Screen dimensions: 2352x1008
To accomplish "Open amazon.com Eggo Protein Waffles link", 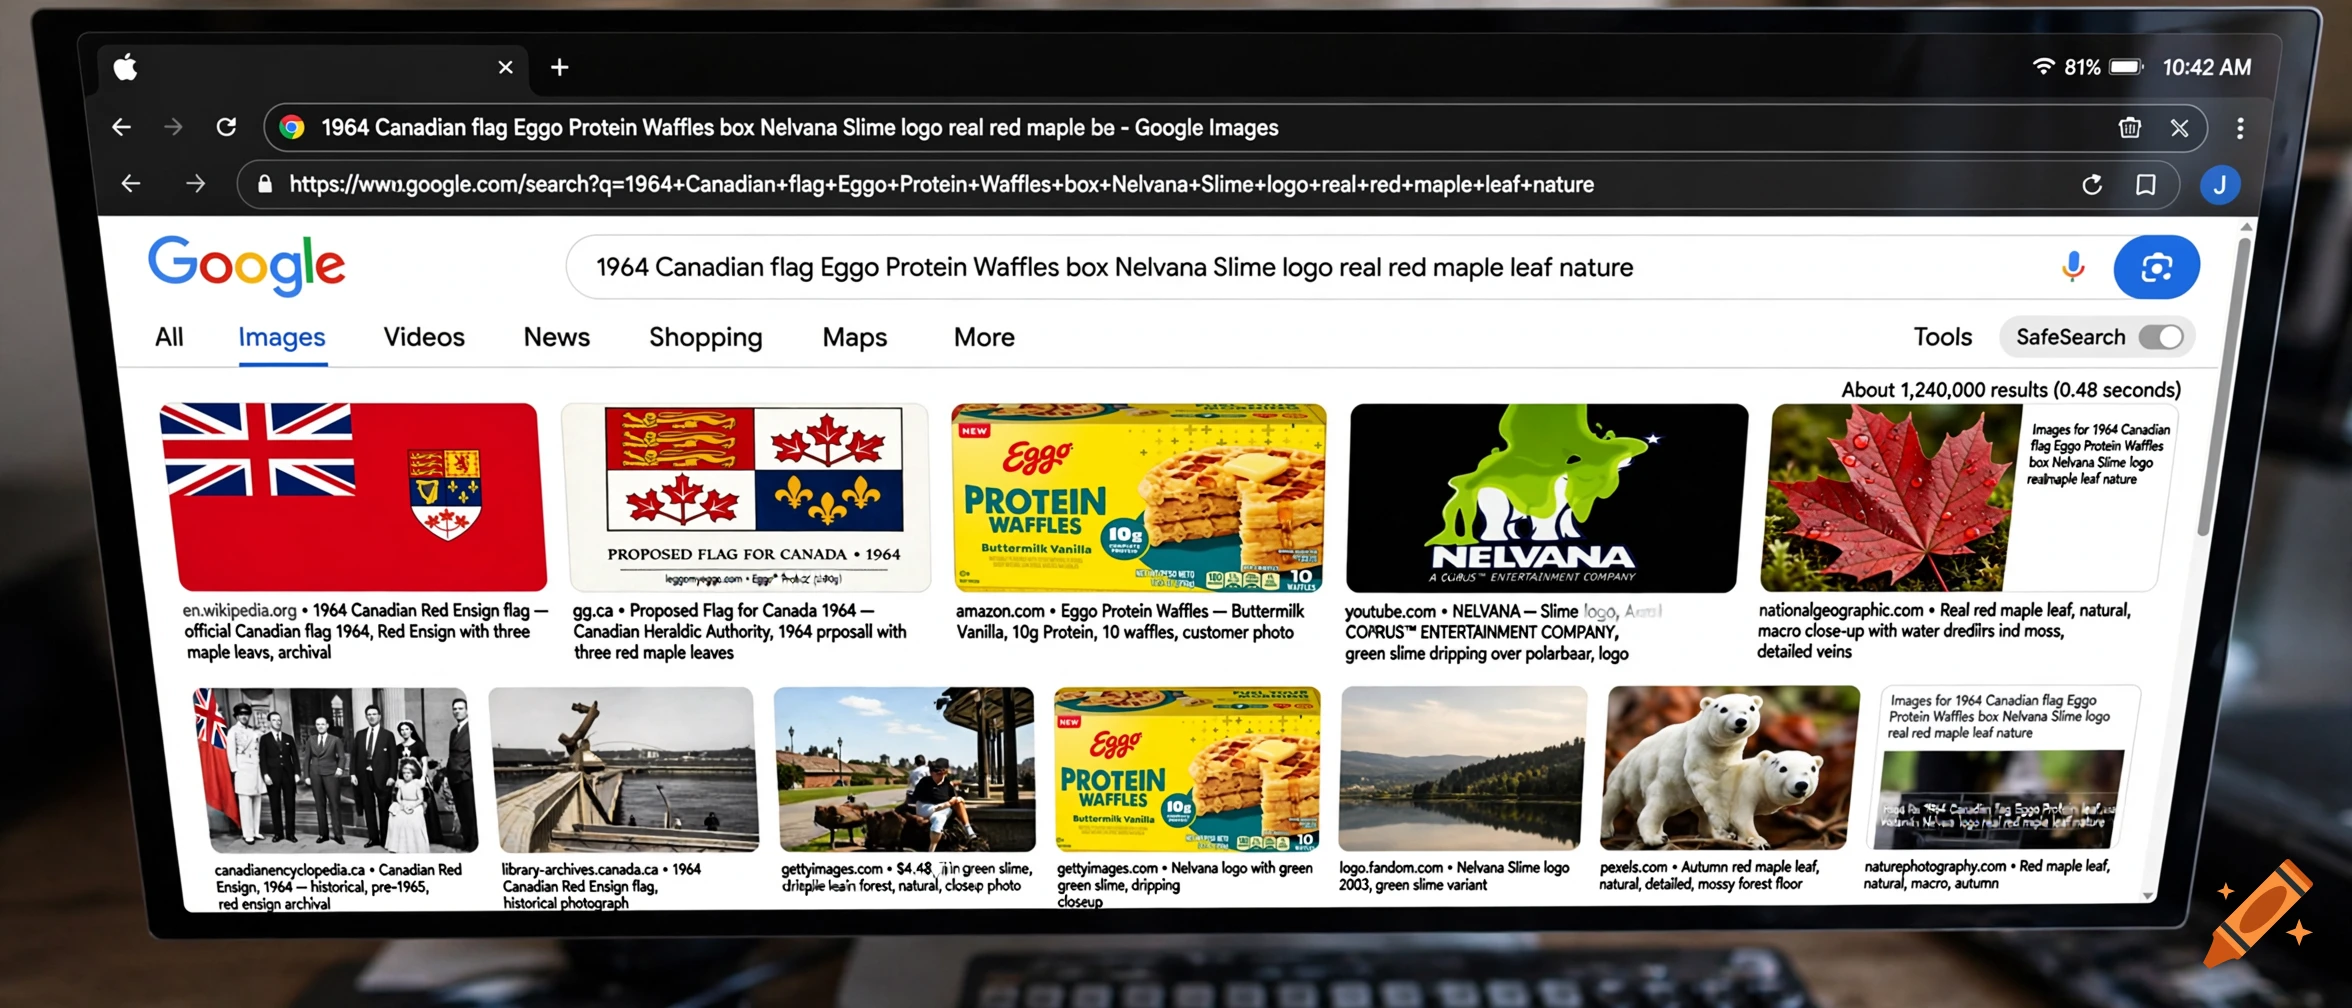I will pos(1130,621).
